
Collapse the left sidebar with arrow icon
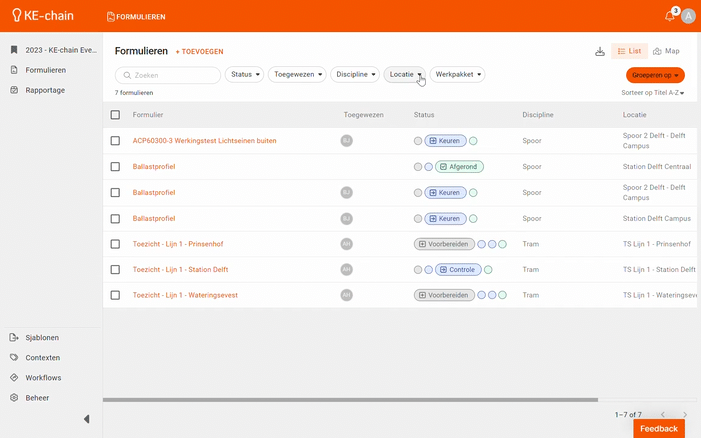[x=86, y=419]
